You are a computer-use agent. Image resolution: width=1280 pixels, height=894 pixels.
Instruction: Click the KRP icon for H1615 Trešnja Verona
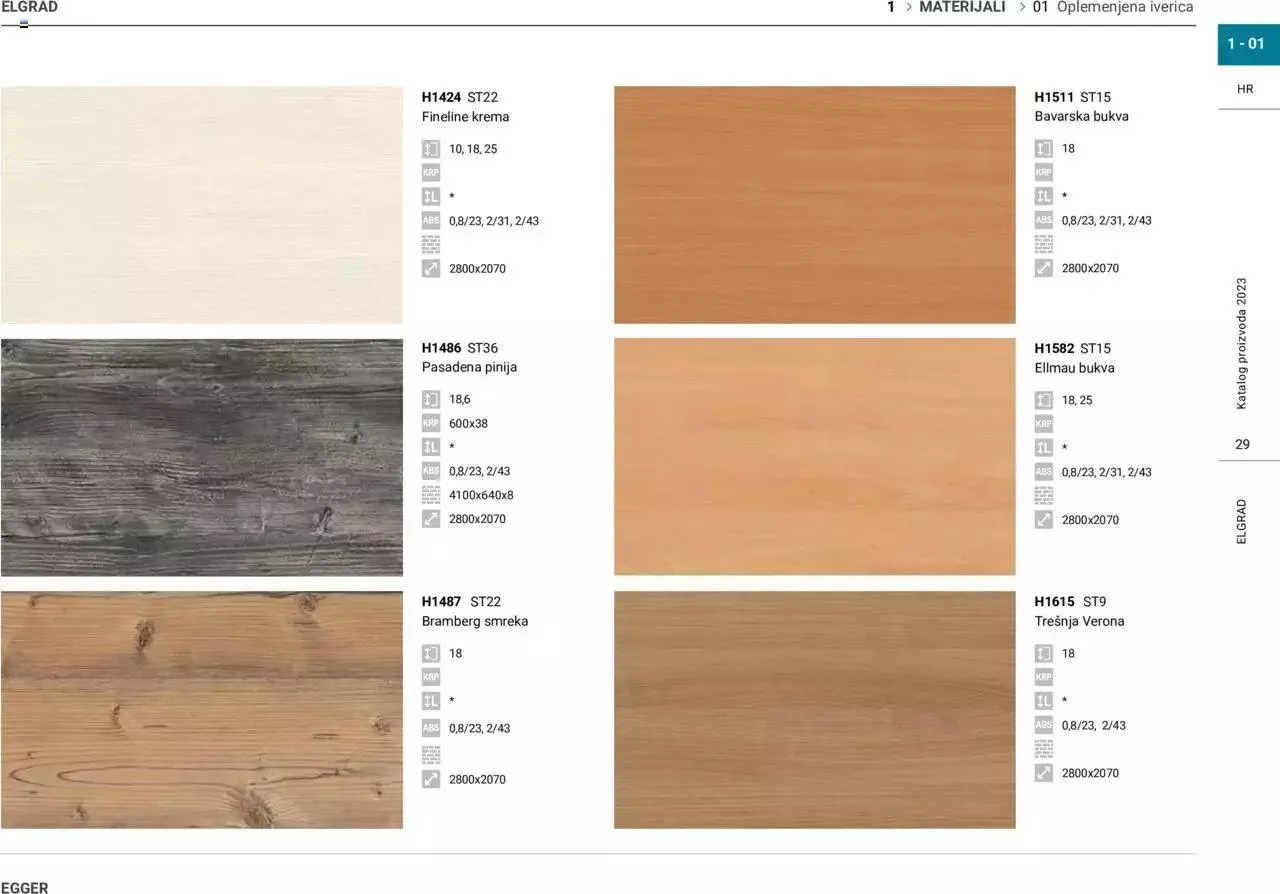(x=1043, y=677)
